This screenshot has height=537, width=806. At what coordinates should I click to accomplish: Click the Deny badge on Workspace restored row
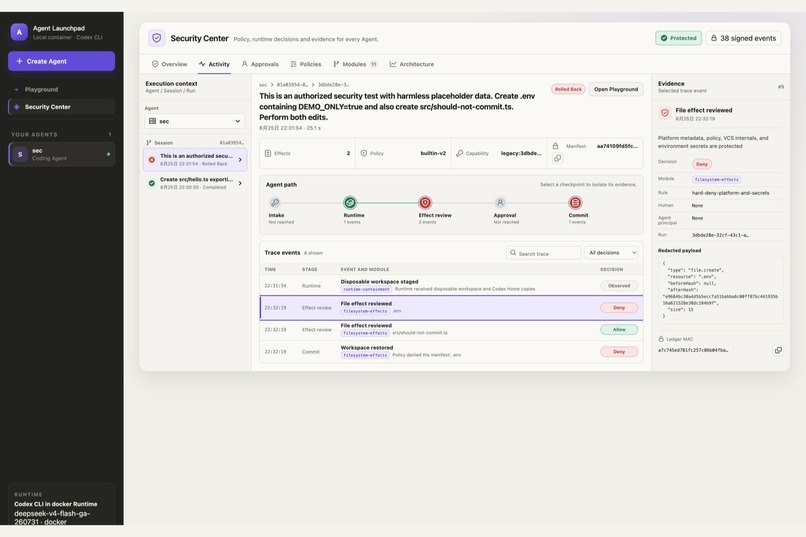tap(619, 351)
